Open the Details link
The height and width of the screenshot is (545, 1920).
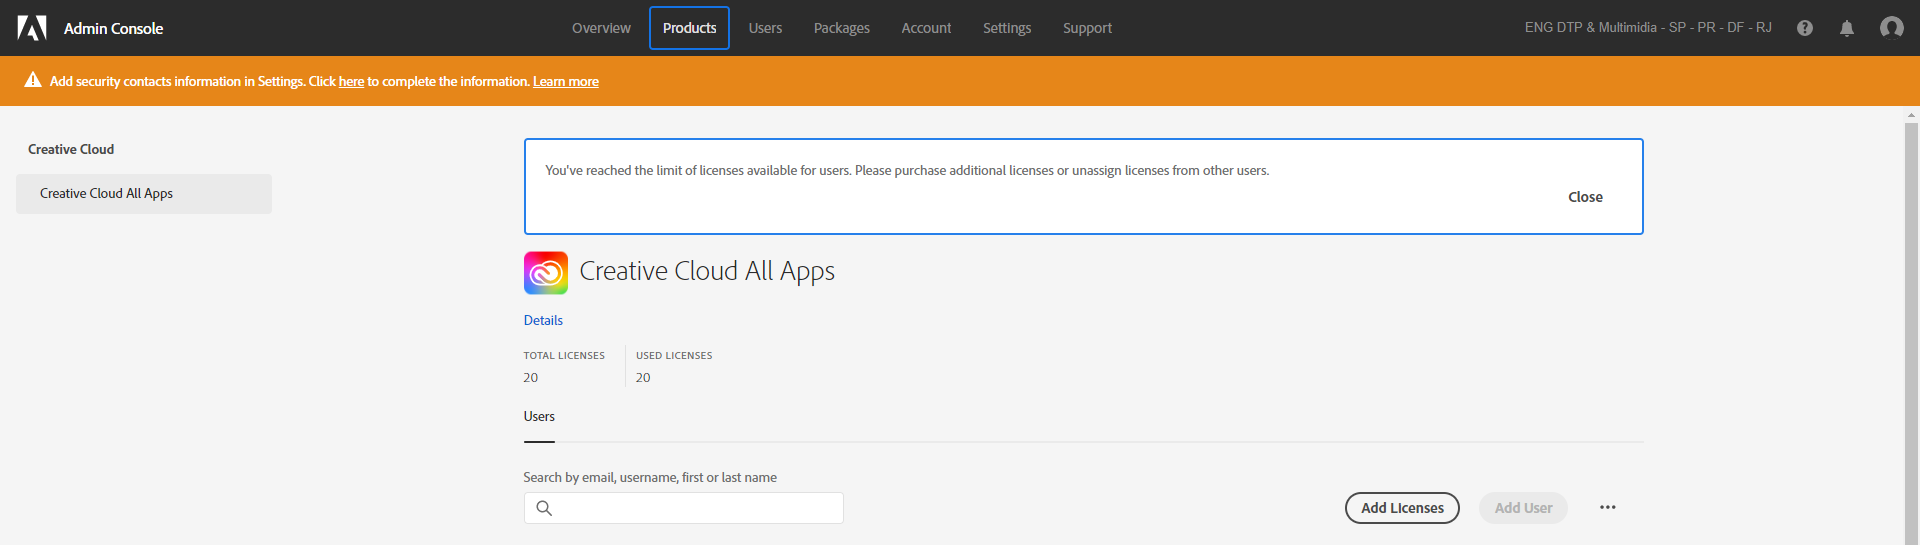coord(543,320)
